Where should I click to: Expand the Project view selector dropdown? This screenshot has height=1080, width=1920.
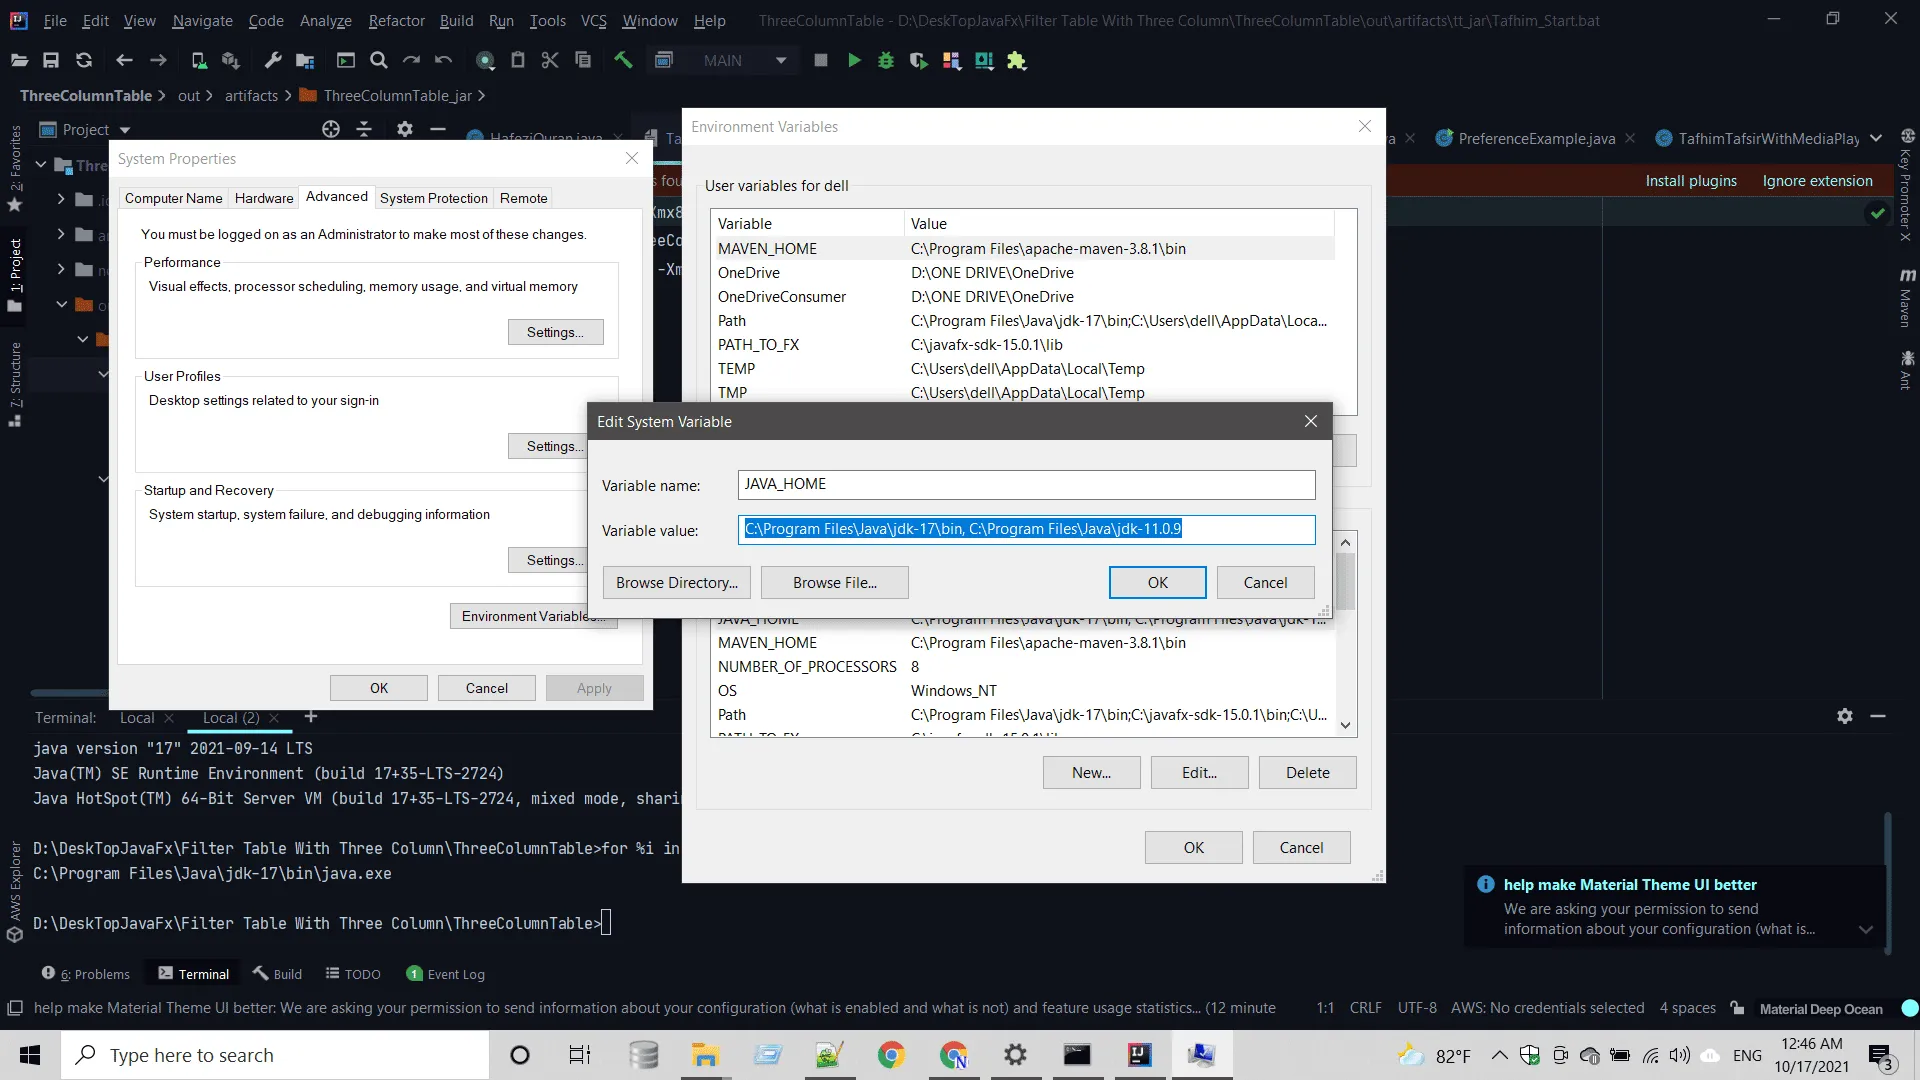coord(125,130)
